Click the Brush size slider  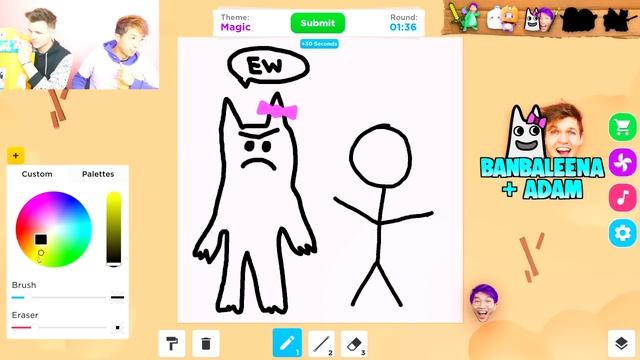click(58, 298)
